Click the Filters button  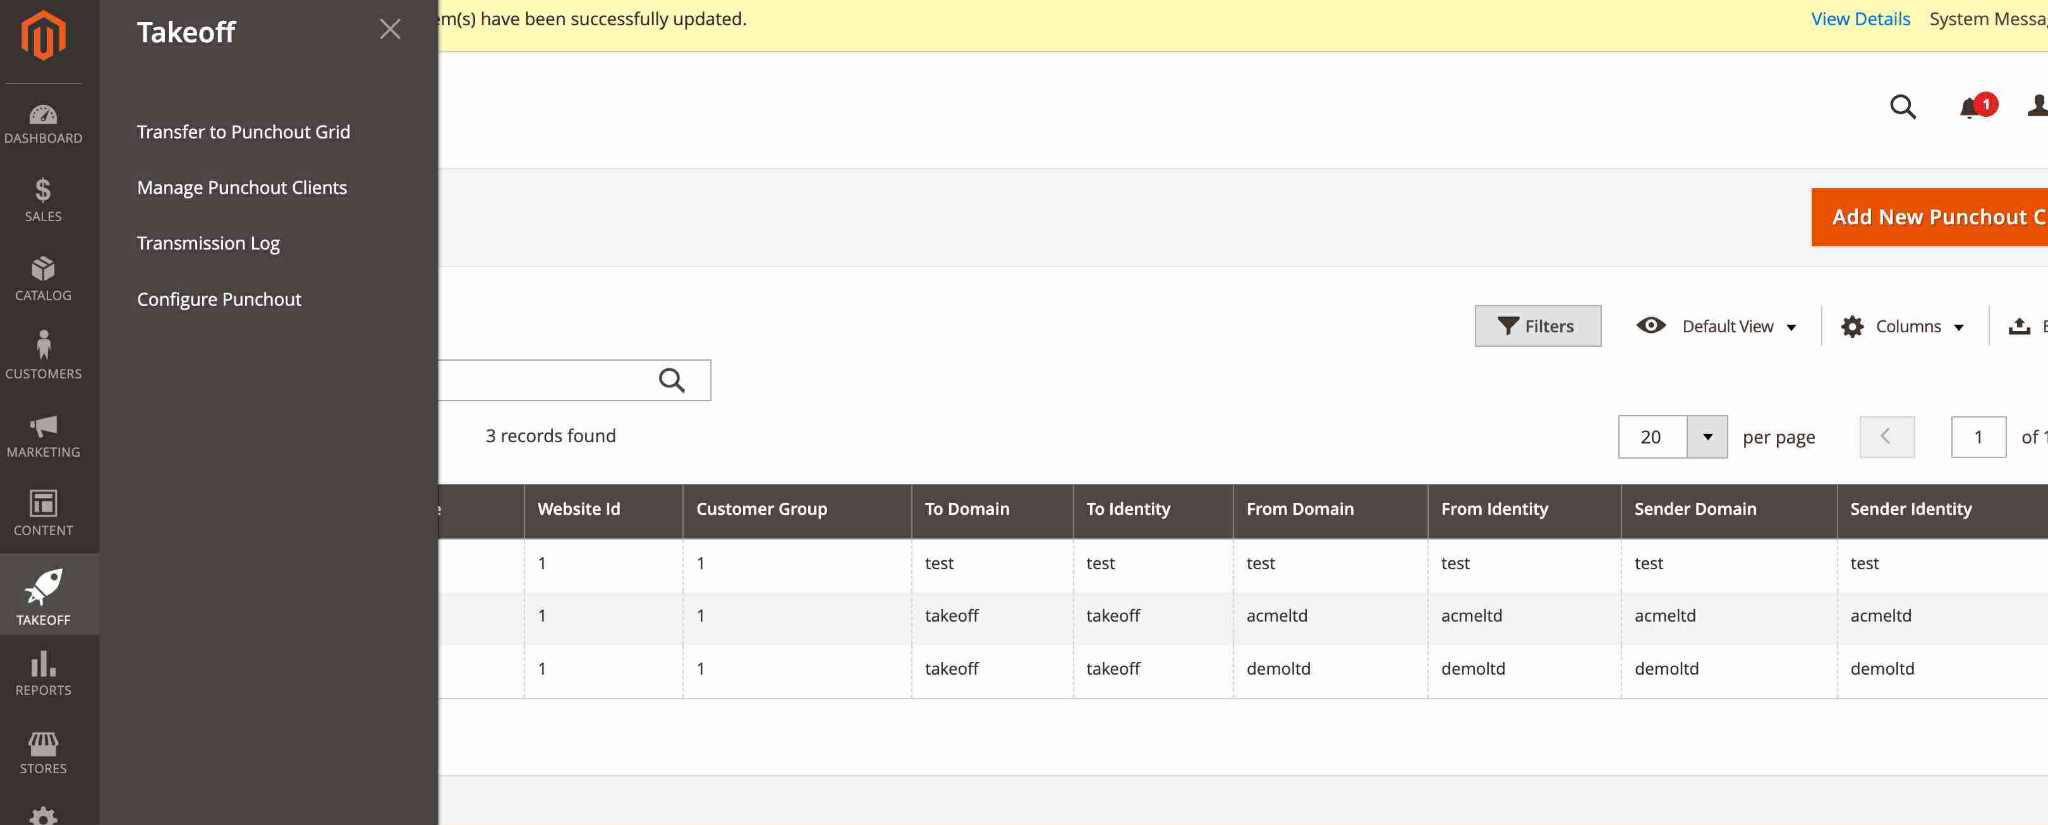click(x=1537, y=326)
